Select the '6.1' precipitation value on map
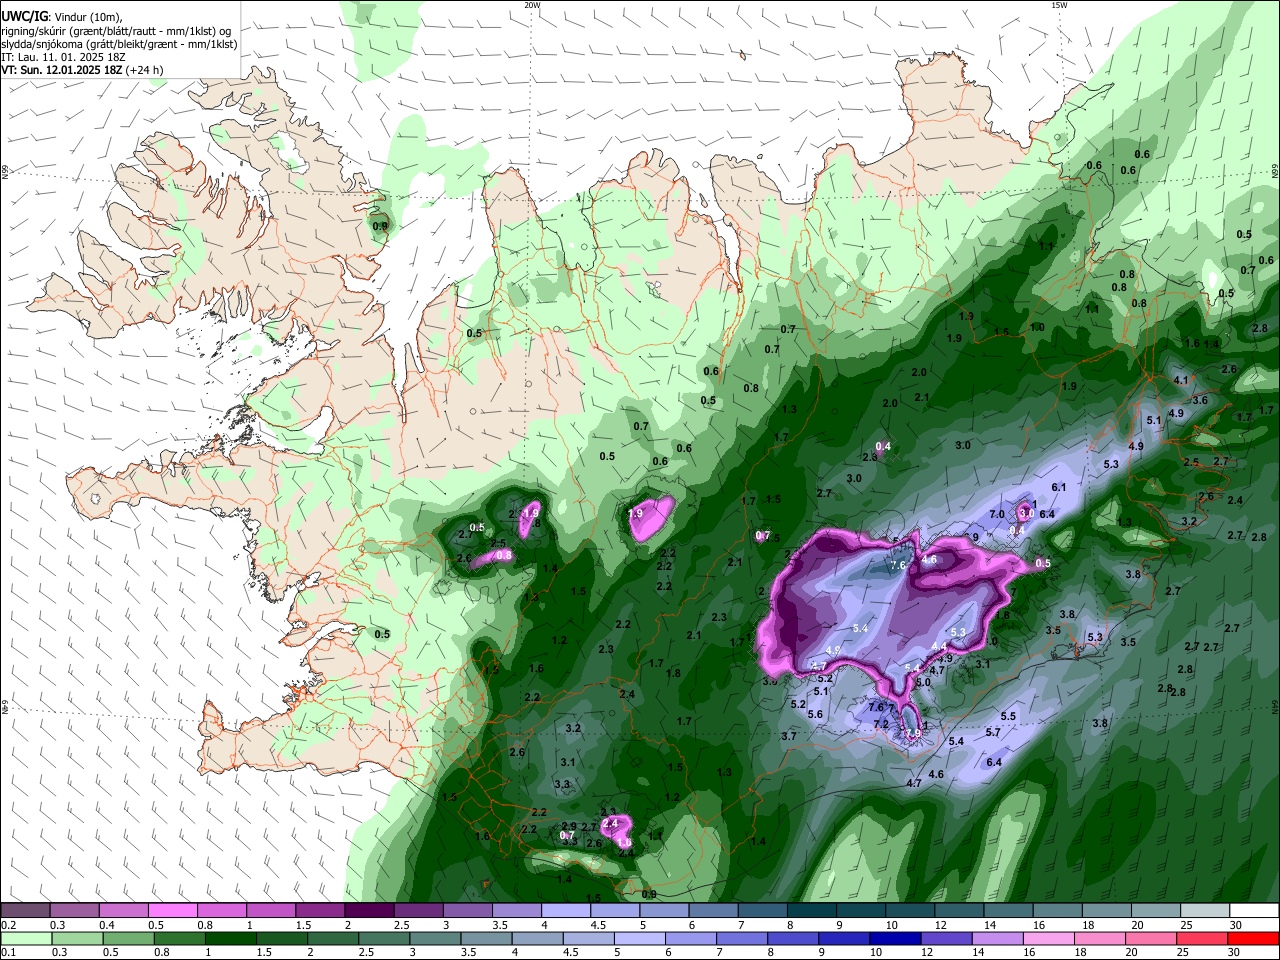The image size is (1280, 960). (x=1059, y=487)
